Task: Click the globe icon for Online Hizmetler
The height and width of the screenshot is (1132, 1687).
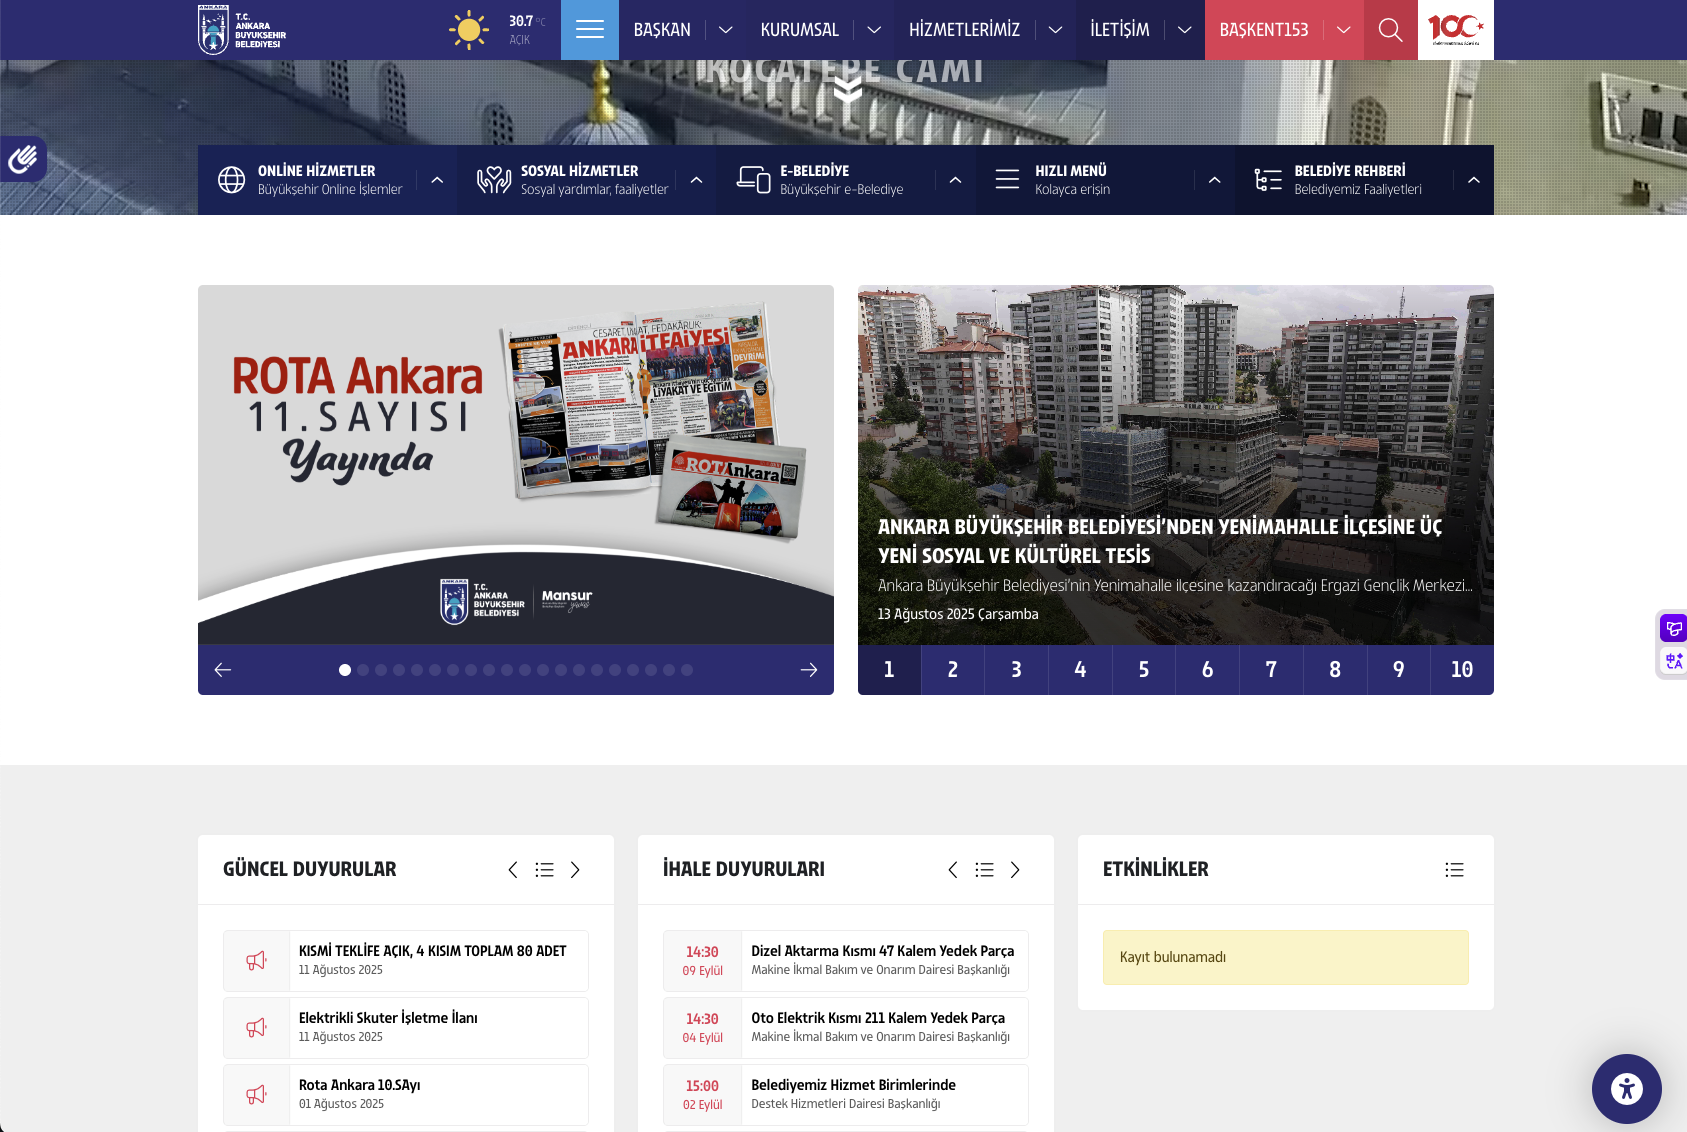Action: tap(232, 180)
